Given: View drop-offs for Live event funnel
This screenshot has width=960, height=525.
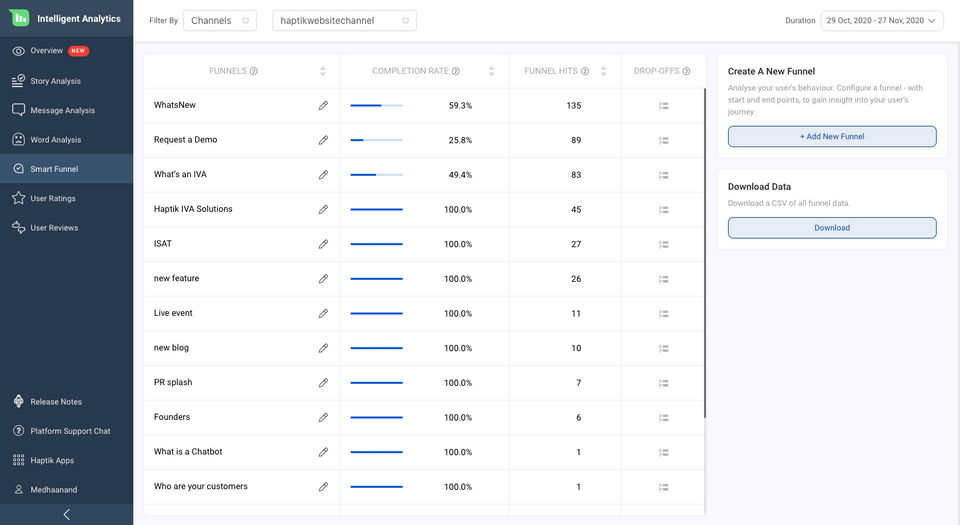Looking at the screenshot, I should click(663, 313).
